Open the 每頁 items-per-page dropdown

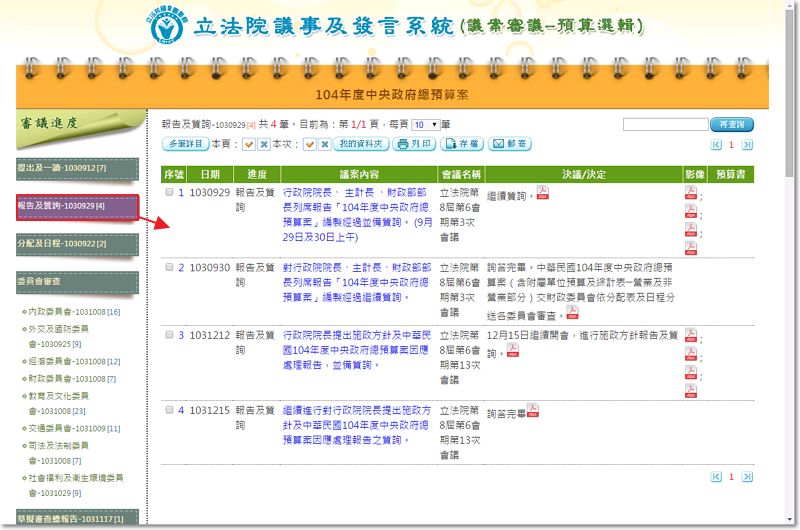[425, 125]
